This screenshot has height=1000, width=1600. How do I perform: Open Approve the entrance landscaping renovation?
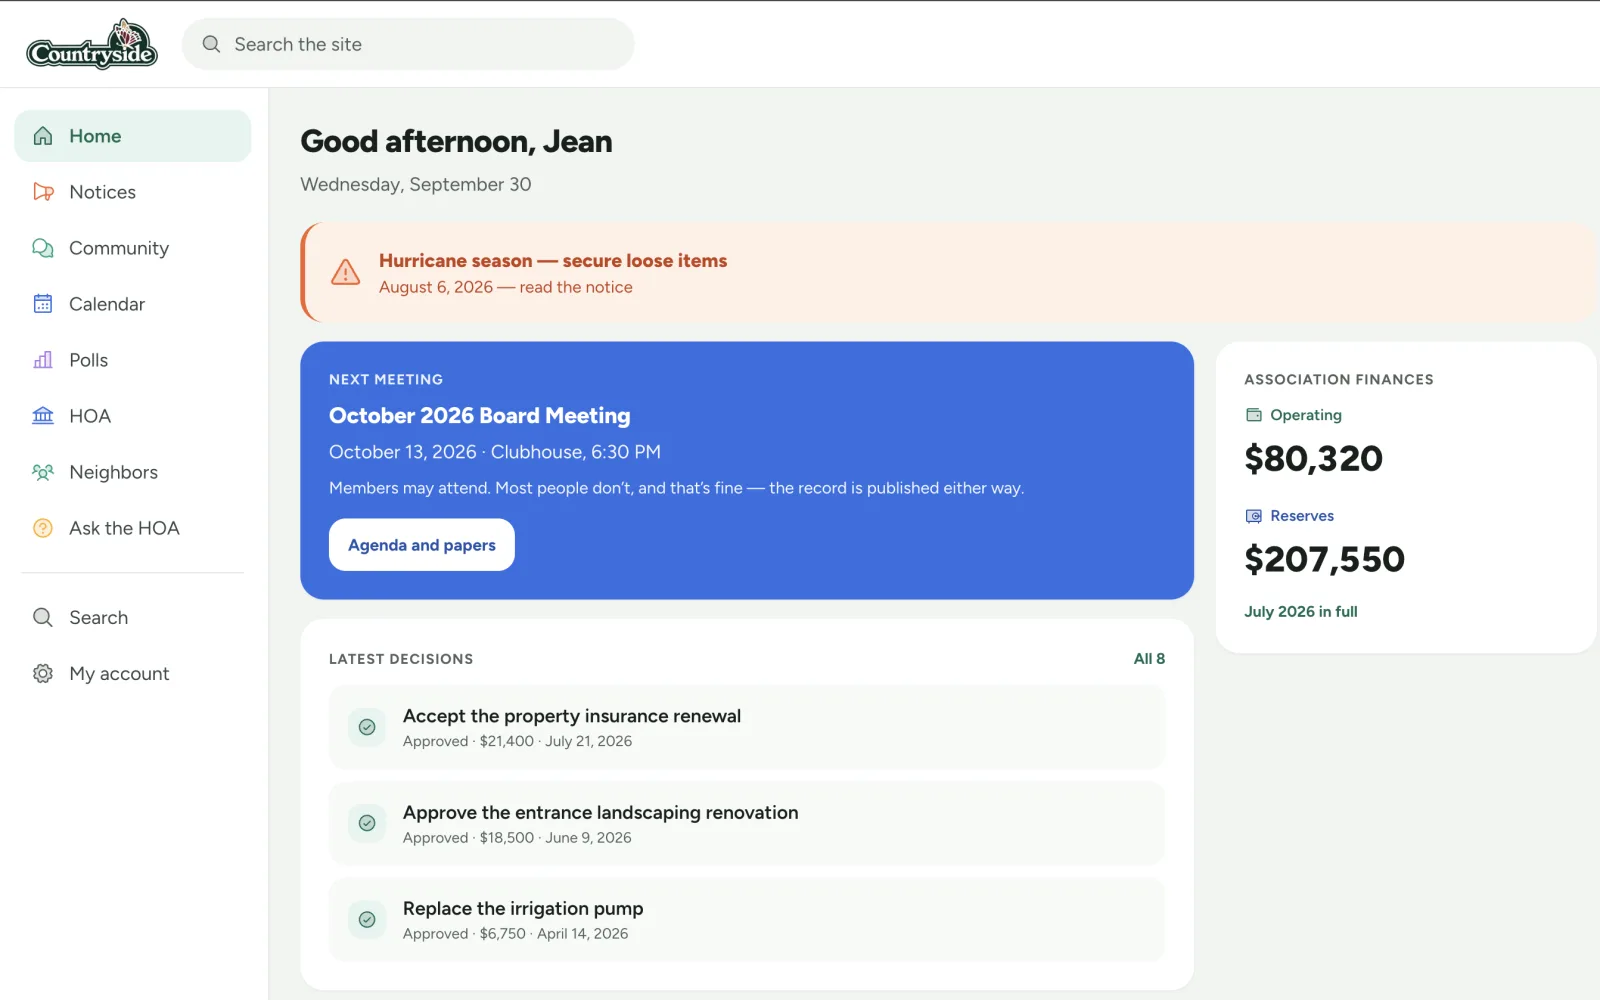click(x=747, y=823)
